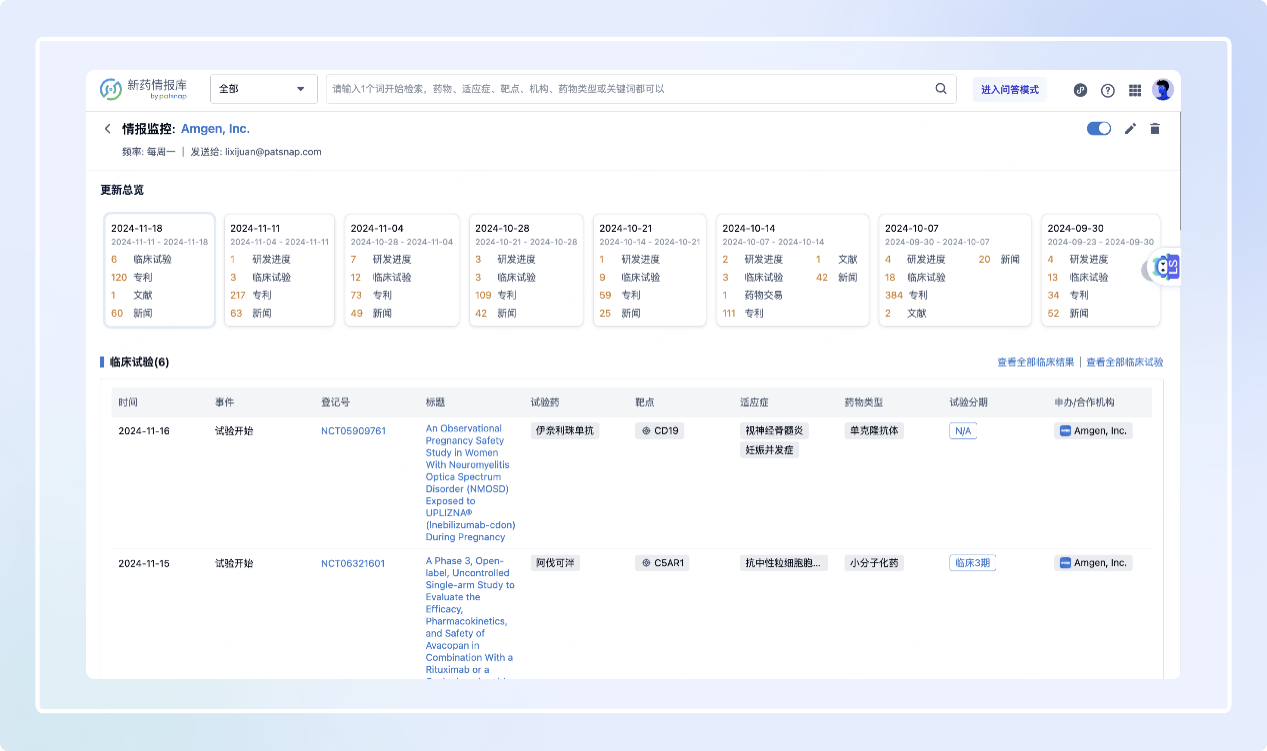Open registration number NCT05909761
Image resolution: width=1267 pixels, height=751 pixels.
point(353,431)
